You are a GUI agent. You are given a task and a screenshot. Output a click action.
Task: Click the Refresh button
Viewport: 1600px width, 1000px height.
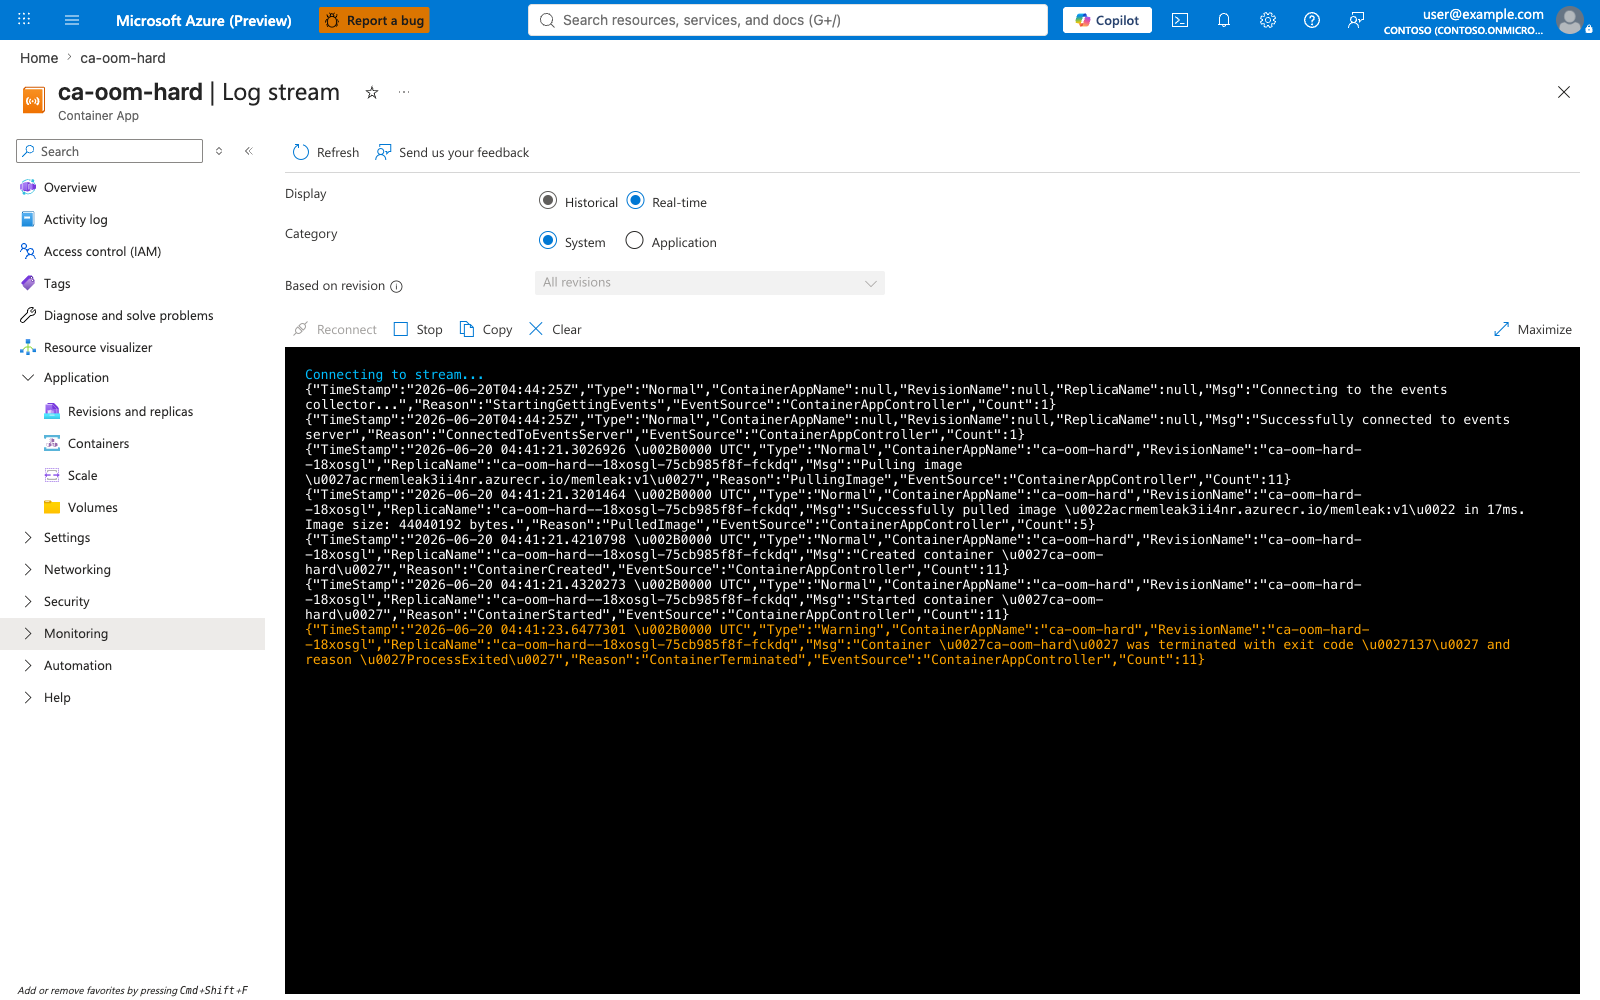click(x=326, y=152)
